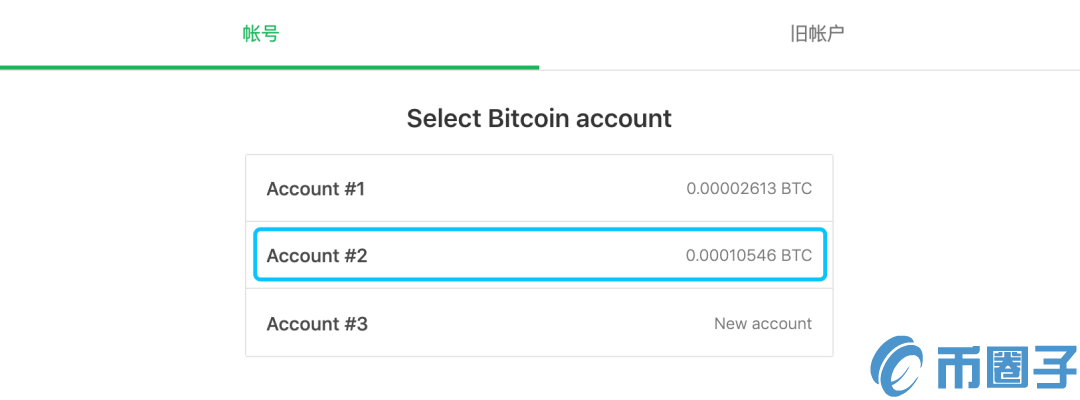Click the Account #1 name text
The image size is (1080, 400).
315,189
